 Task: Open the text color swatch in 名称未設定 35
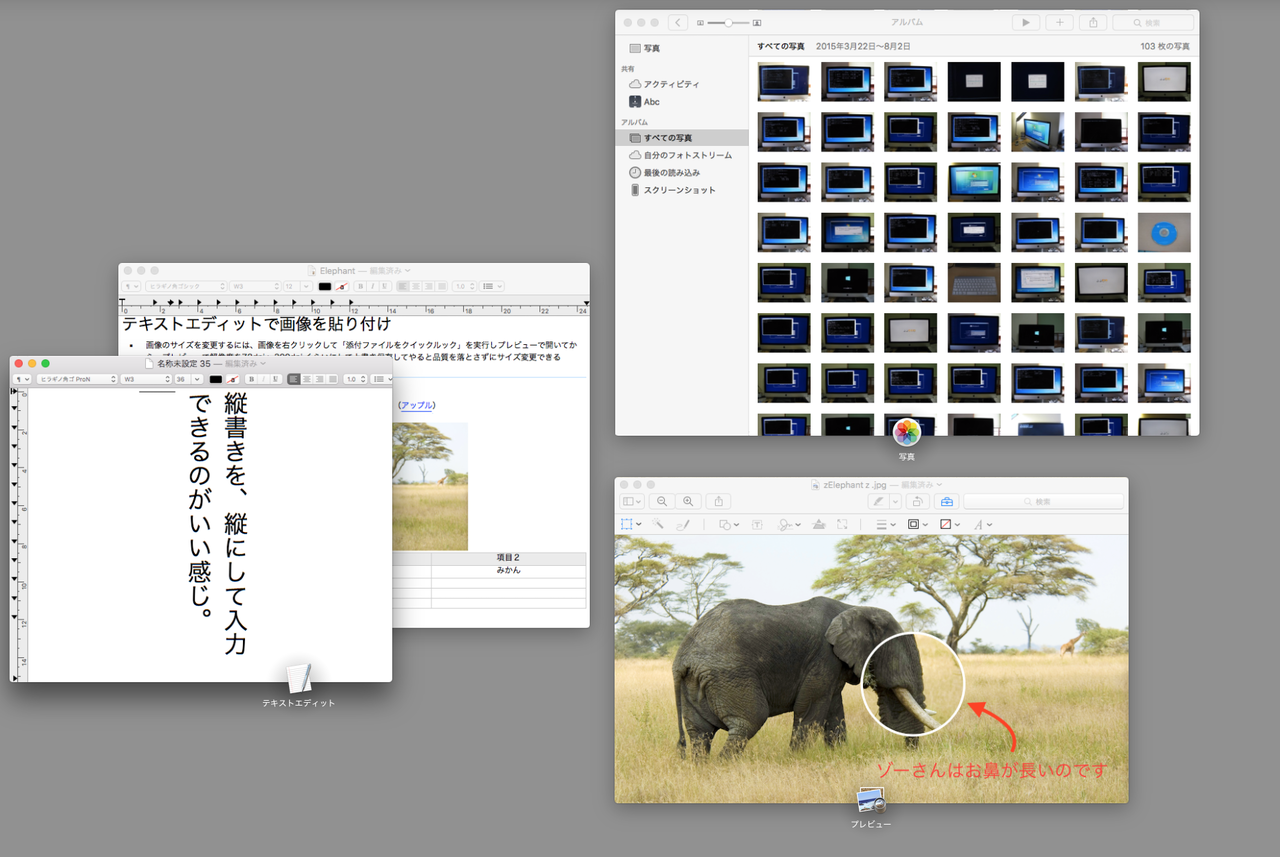[215, 380]
